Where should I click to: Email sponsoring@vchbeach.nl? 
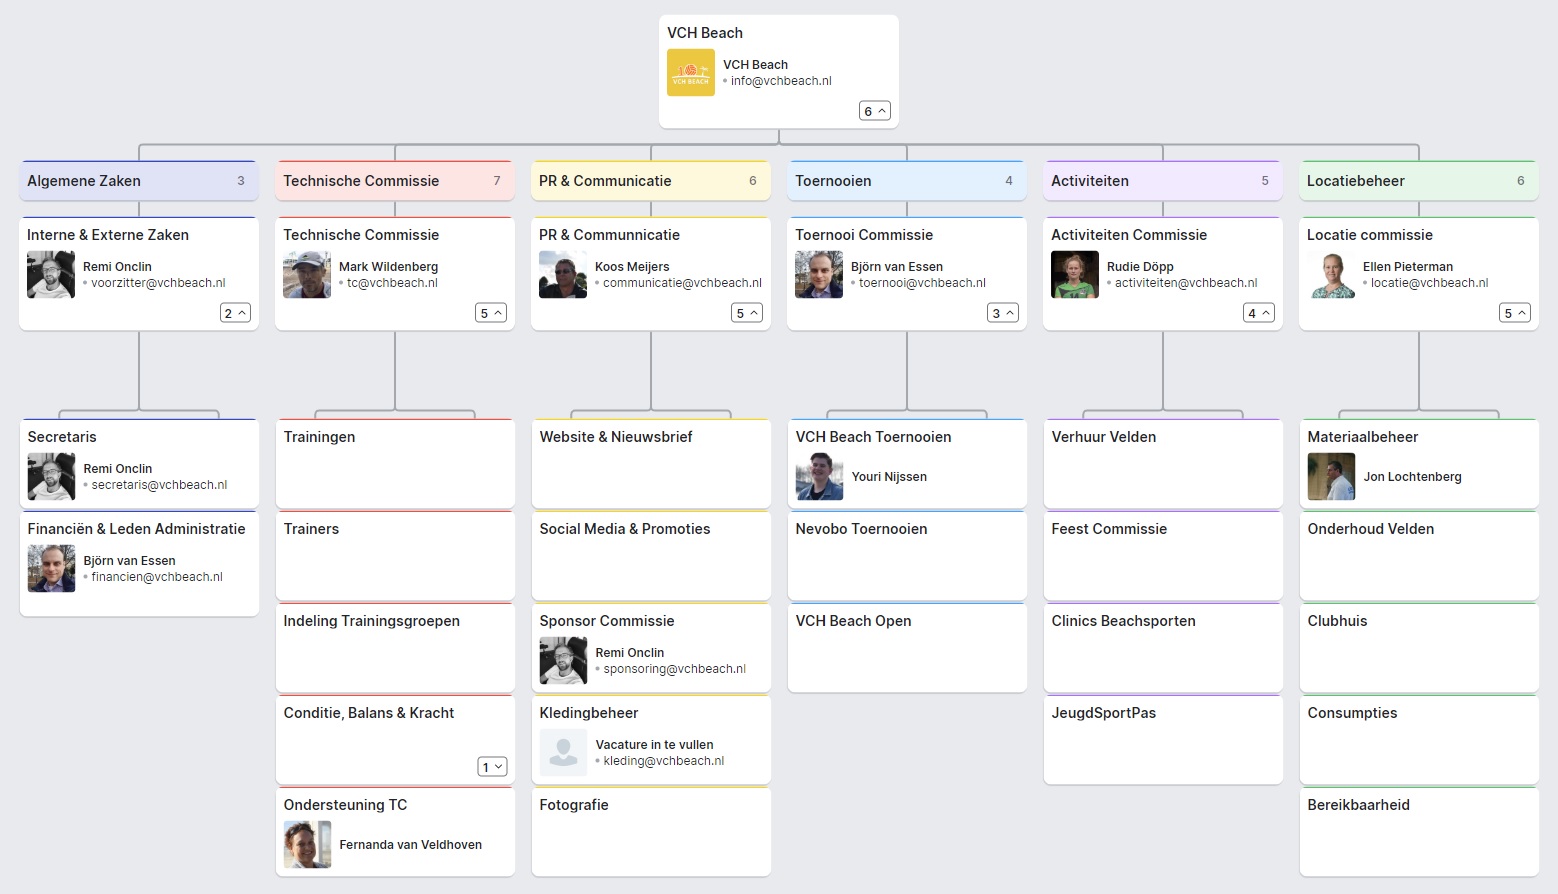[674, 669]
